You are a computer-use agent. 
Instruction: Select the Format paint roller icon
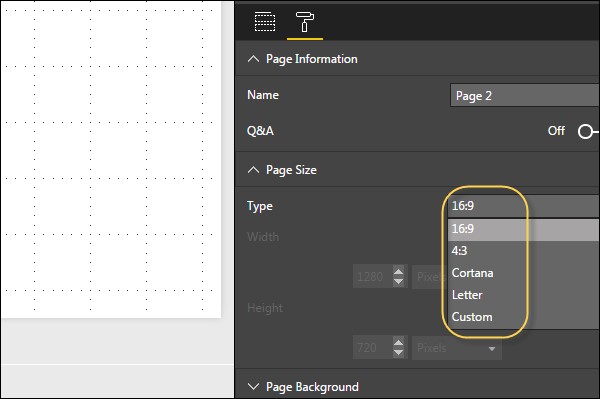(305, 22)
